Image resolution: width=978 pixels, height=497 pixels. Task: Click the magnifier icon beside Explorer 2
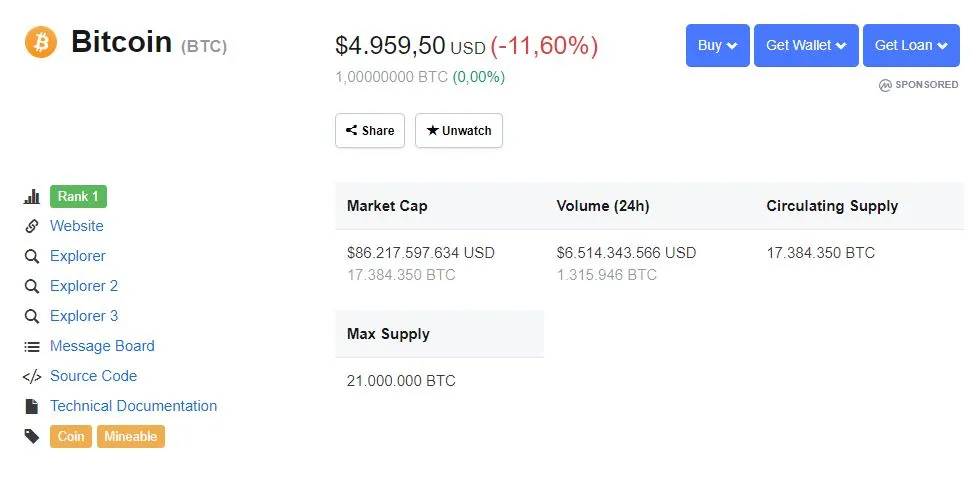click(31, 287)
